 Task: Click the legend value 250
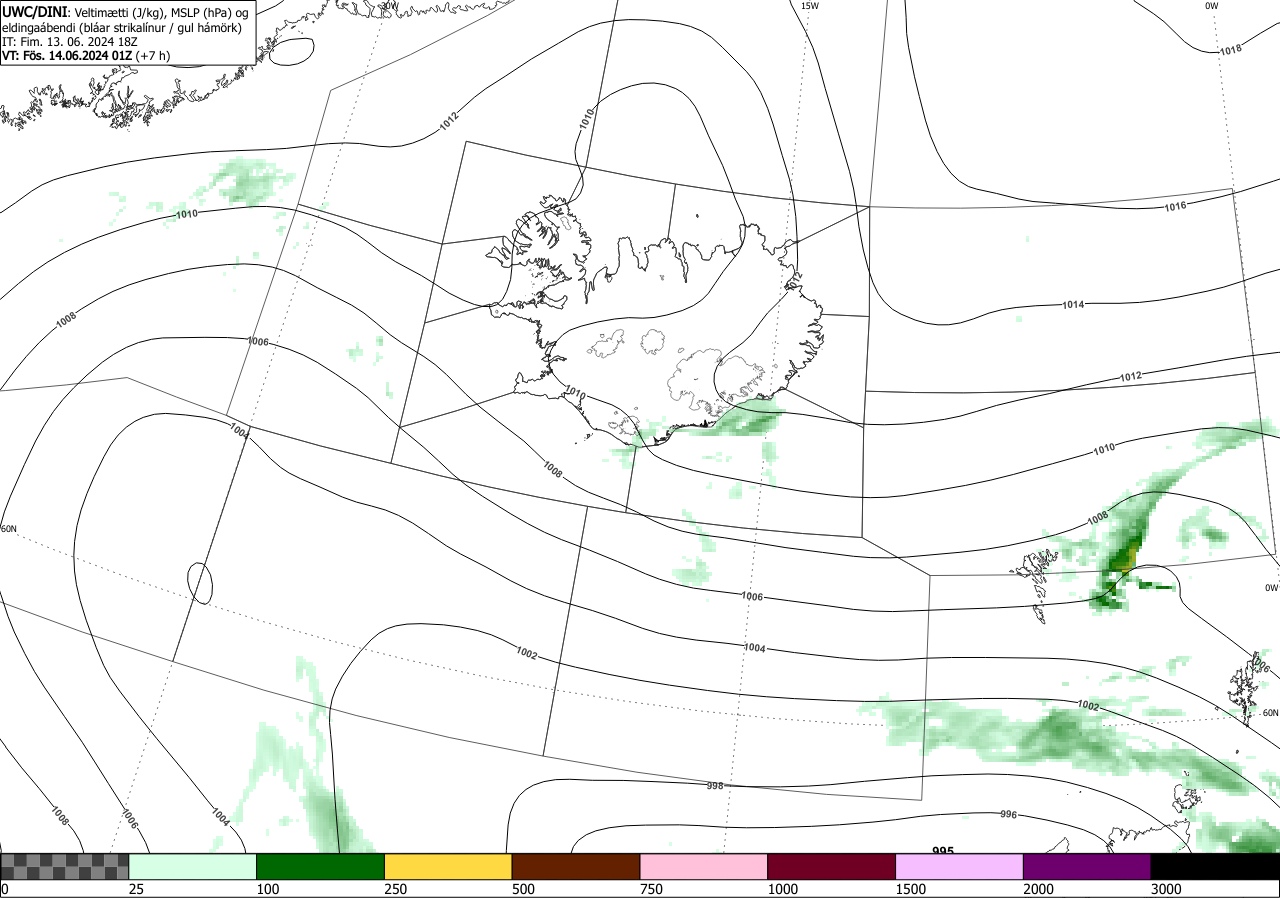click(x=397, y=889)
